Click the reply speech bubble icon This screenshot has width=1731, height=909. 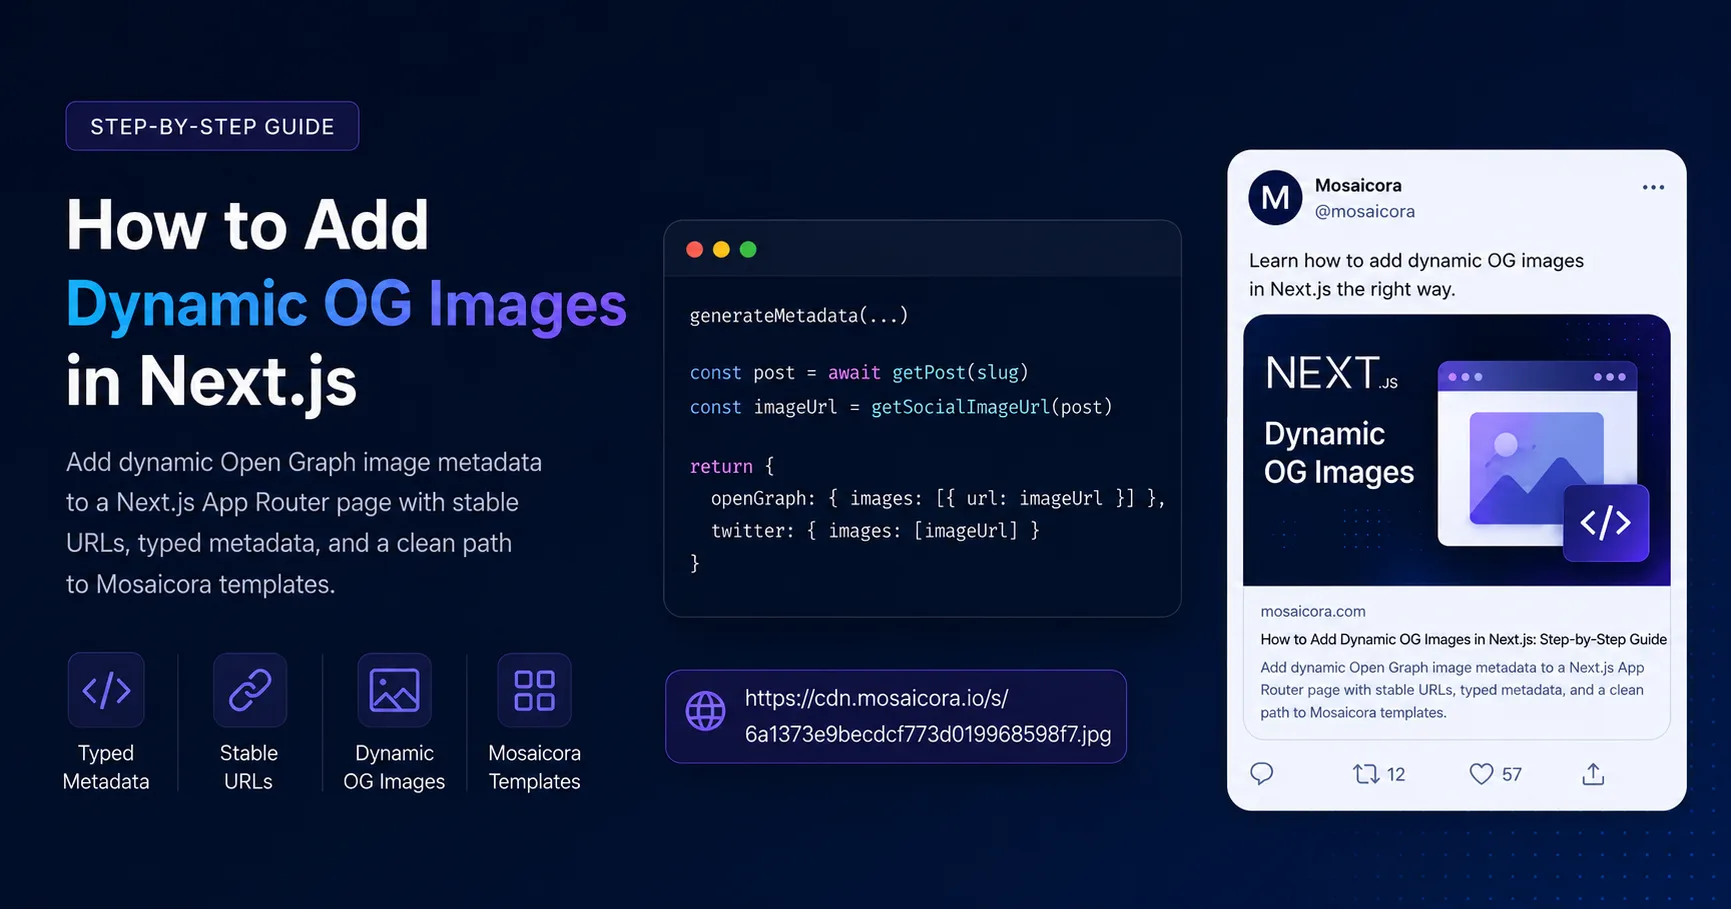coord(1262,773)
